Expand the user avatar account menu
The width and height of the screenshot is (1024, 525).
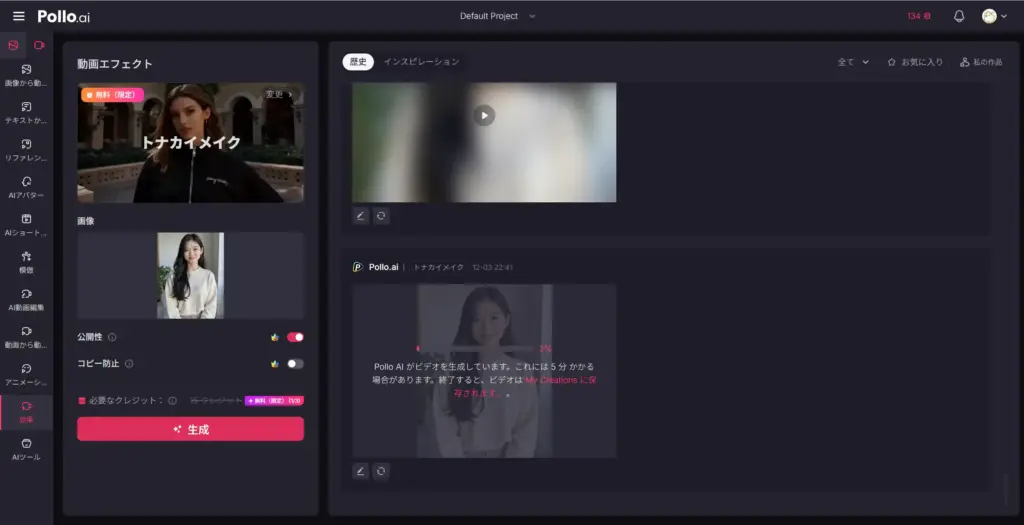click(994, 16)
